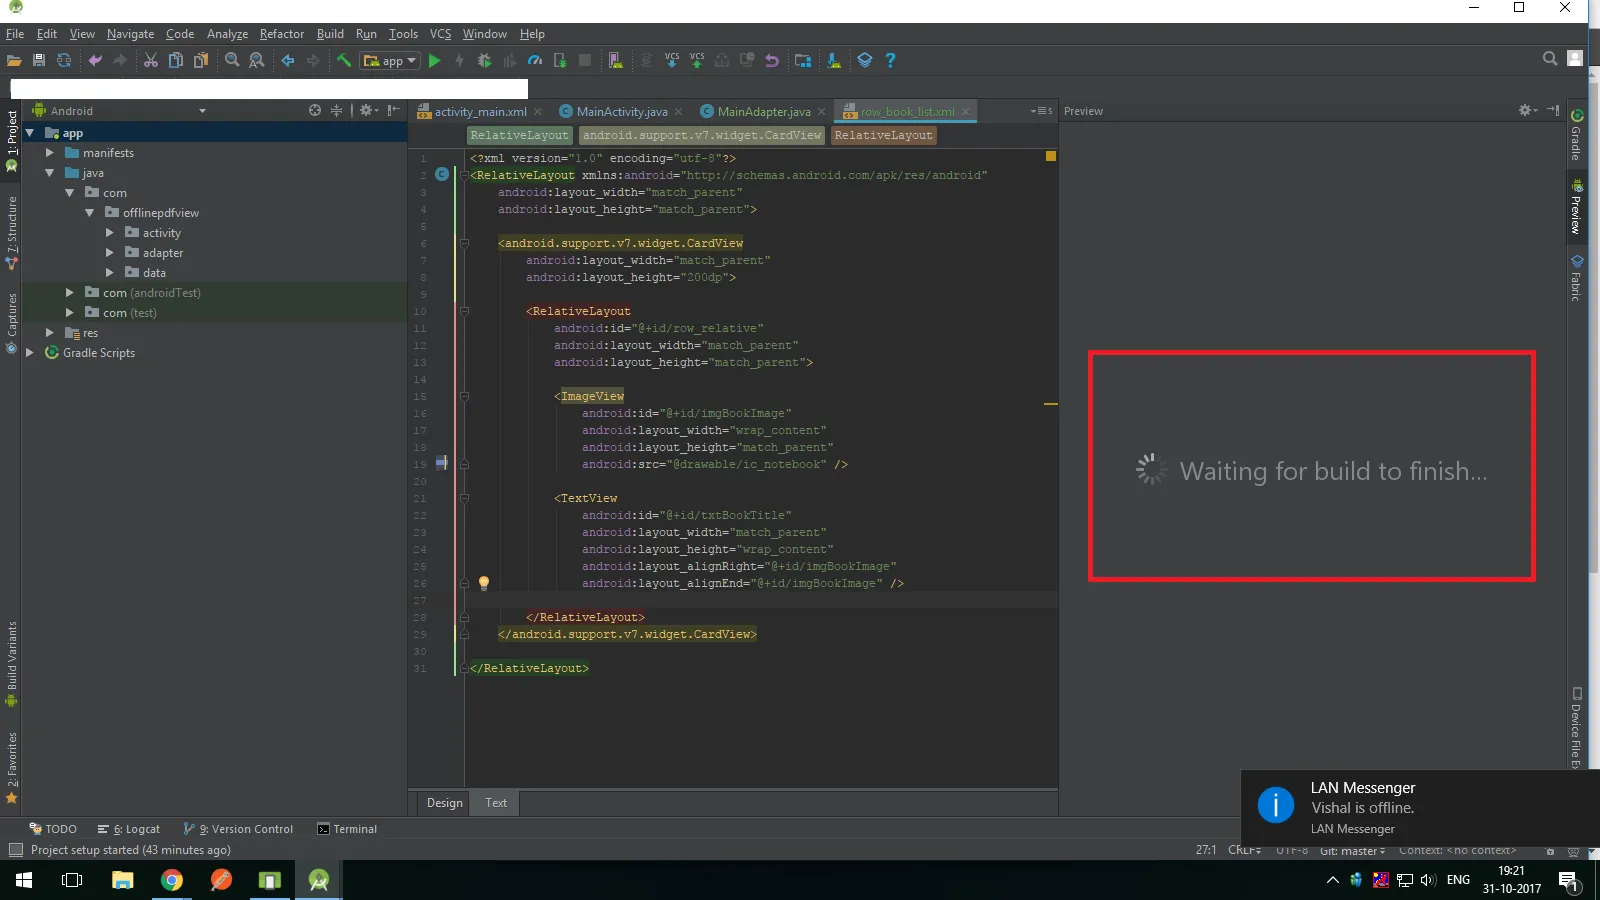
Task: Click the Revert purple arrow icon
Action: [x=772, y=60]
